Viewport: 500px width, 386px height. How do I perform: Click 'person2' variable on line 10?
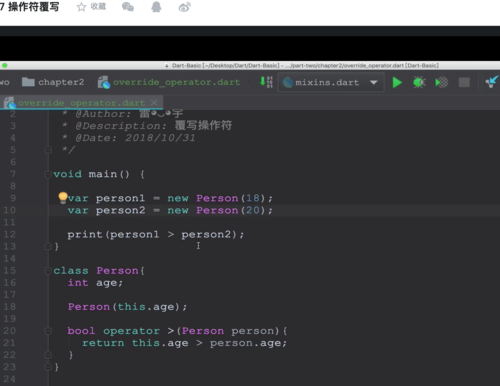tap(120, 210)
